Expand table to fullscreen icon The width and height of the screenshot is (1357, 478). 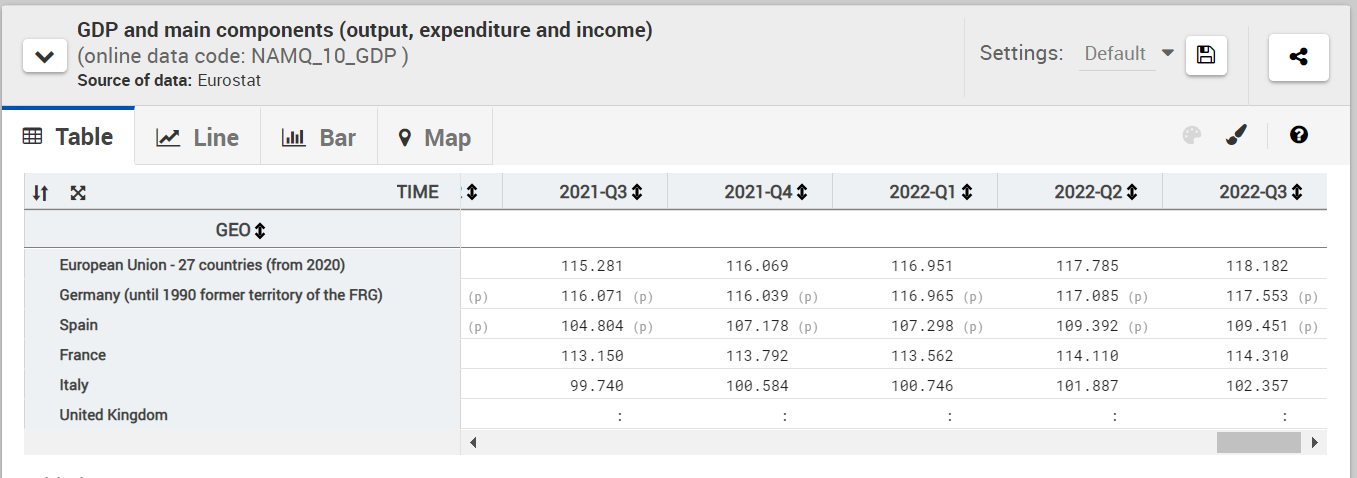point(78,193)
